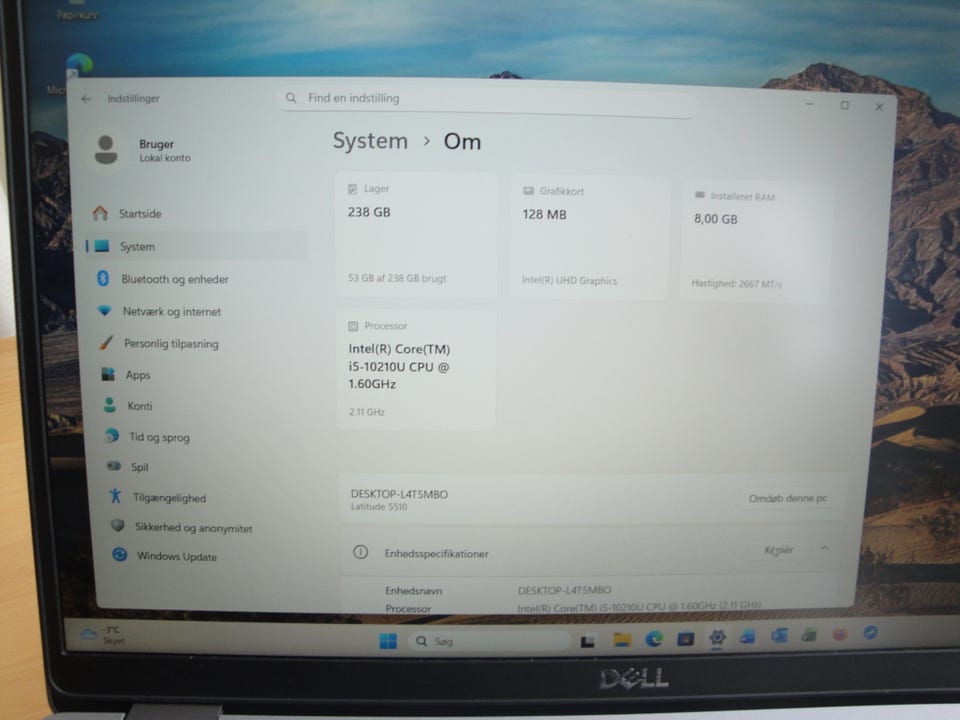Click the back arrow beside Indstillinger
This screenshot has height=720, width=960.
click(86, 99)
